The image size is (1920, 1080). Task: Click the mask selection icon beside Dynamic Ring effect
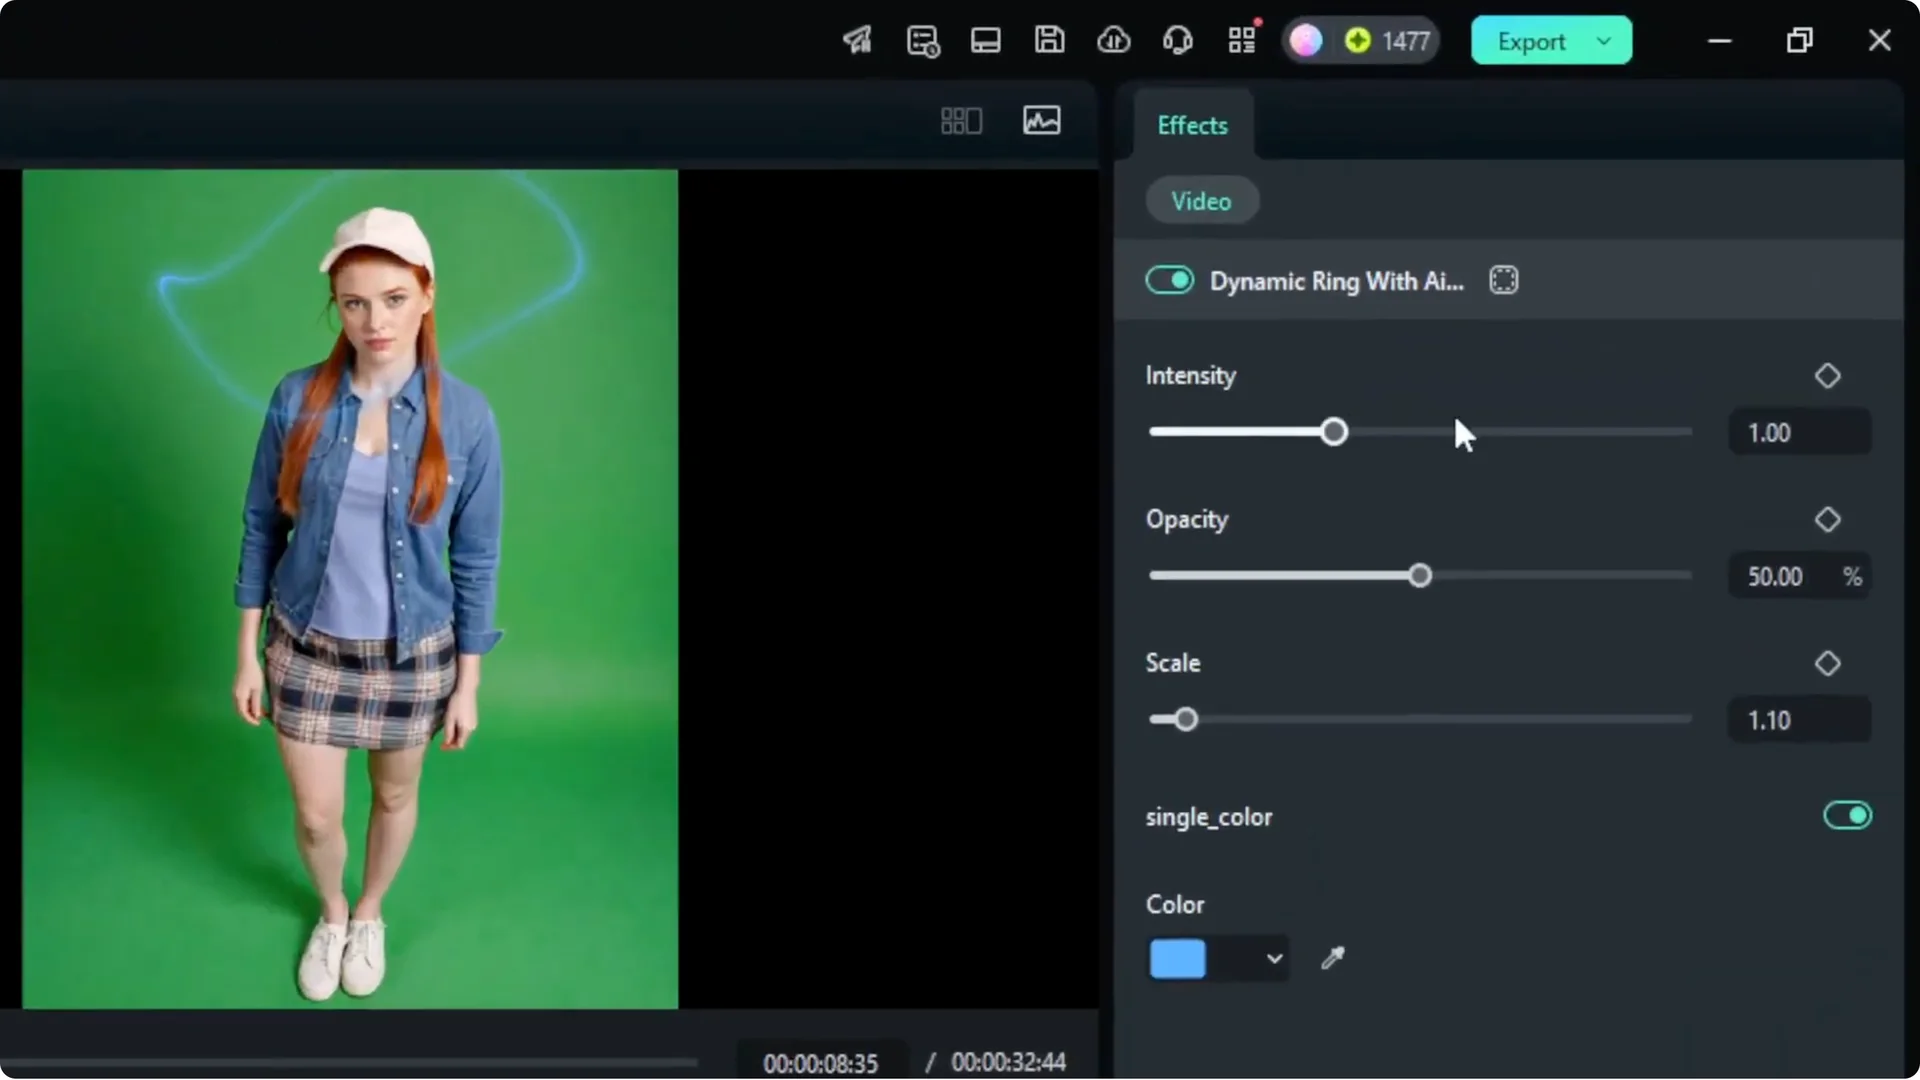pyautogui.click(x=1505, y=280)
